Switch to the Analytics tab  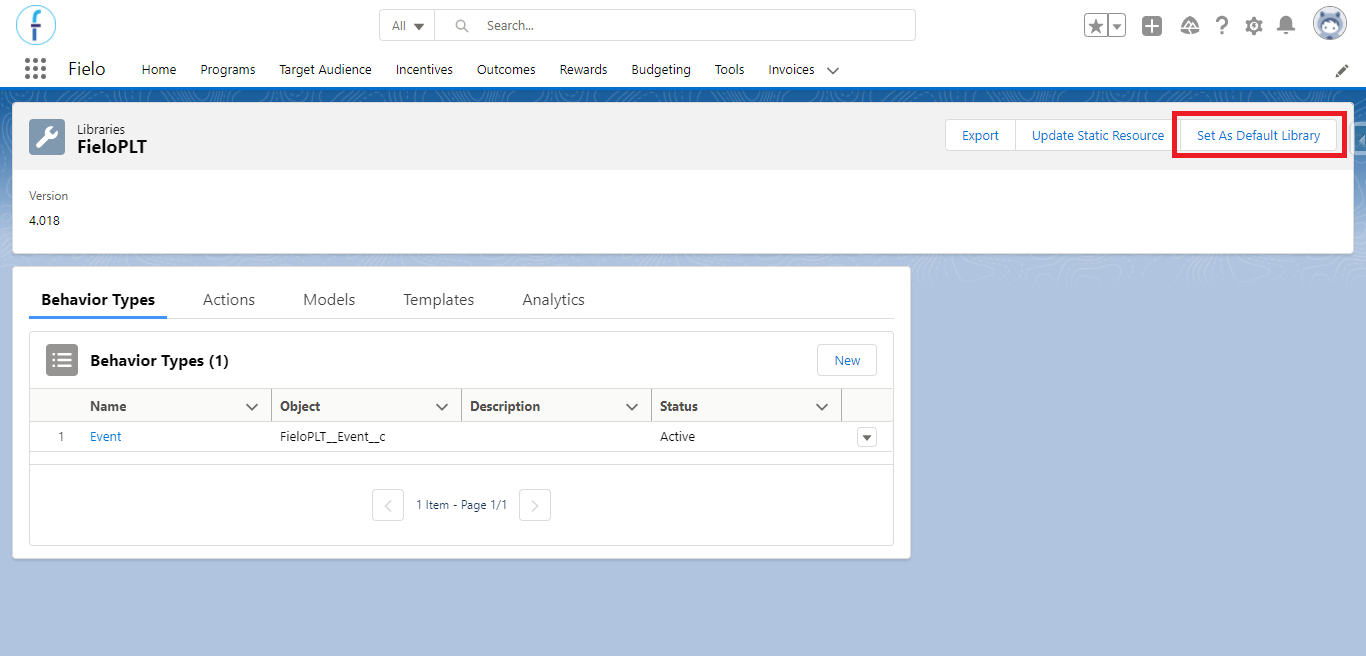[553, 300]
